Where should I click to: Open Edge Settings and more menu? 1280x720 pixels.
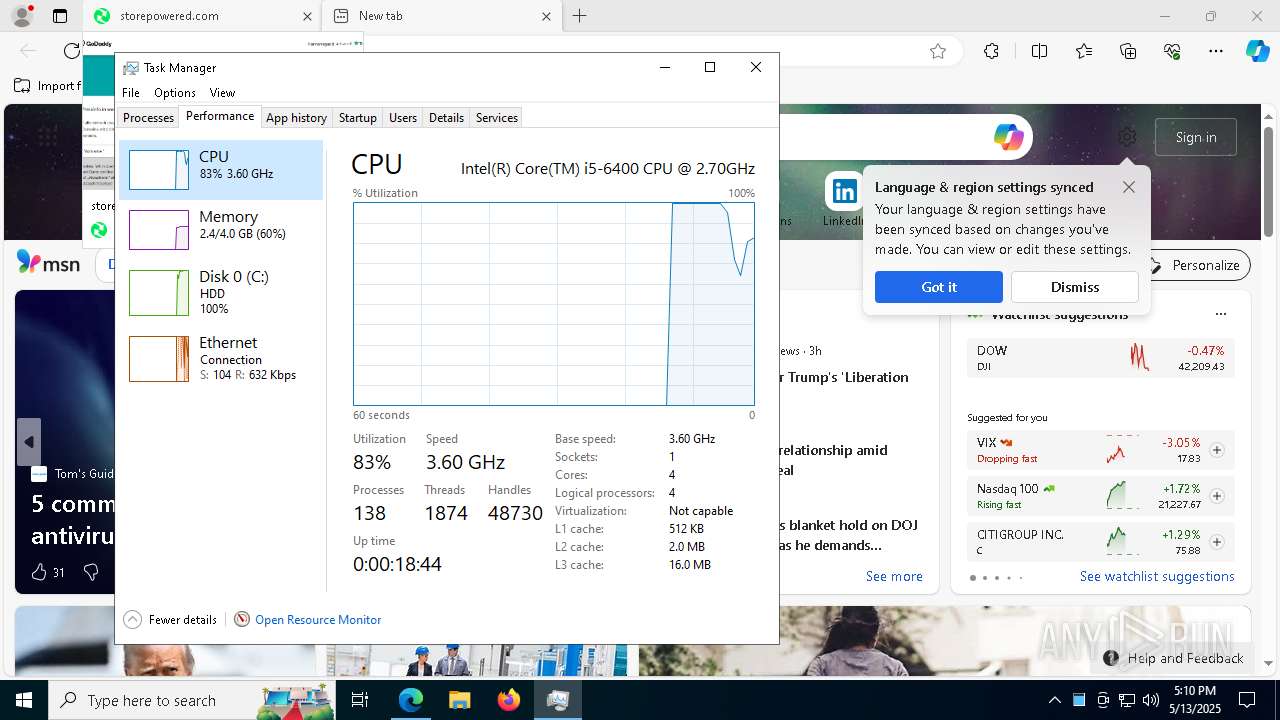pos(1216,51)
